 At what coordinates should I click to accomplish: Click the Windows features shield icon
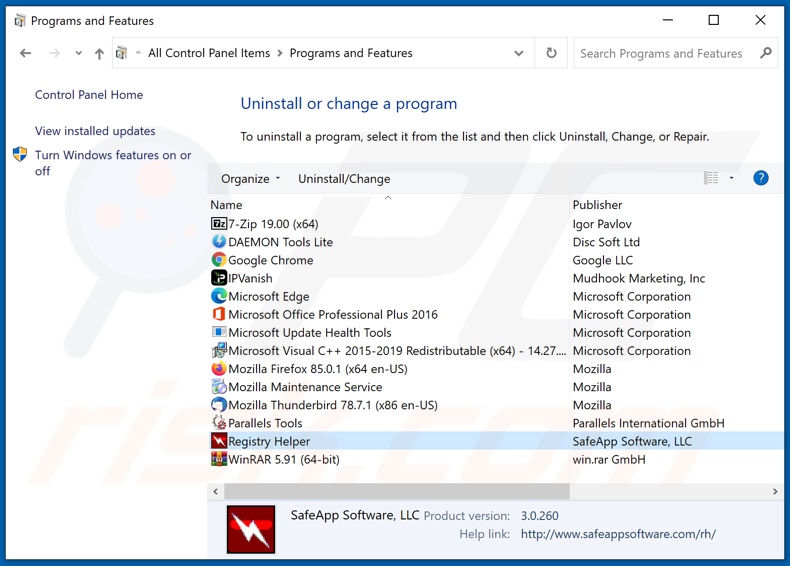[20, 154]
